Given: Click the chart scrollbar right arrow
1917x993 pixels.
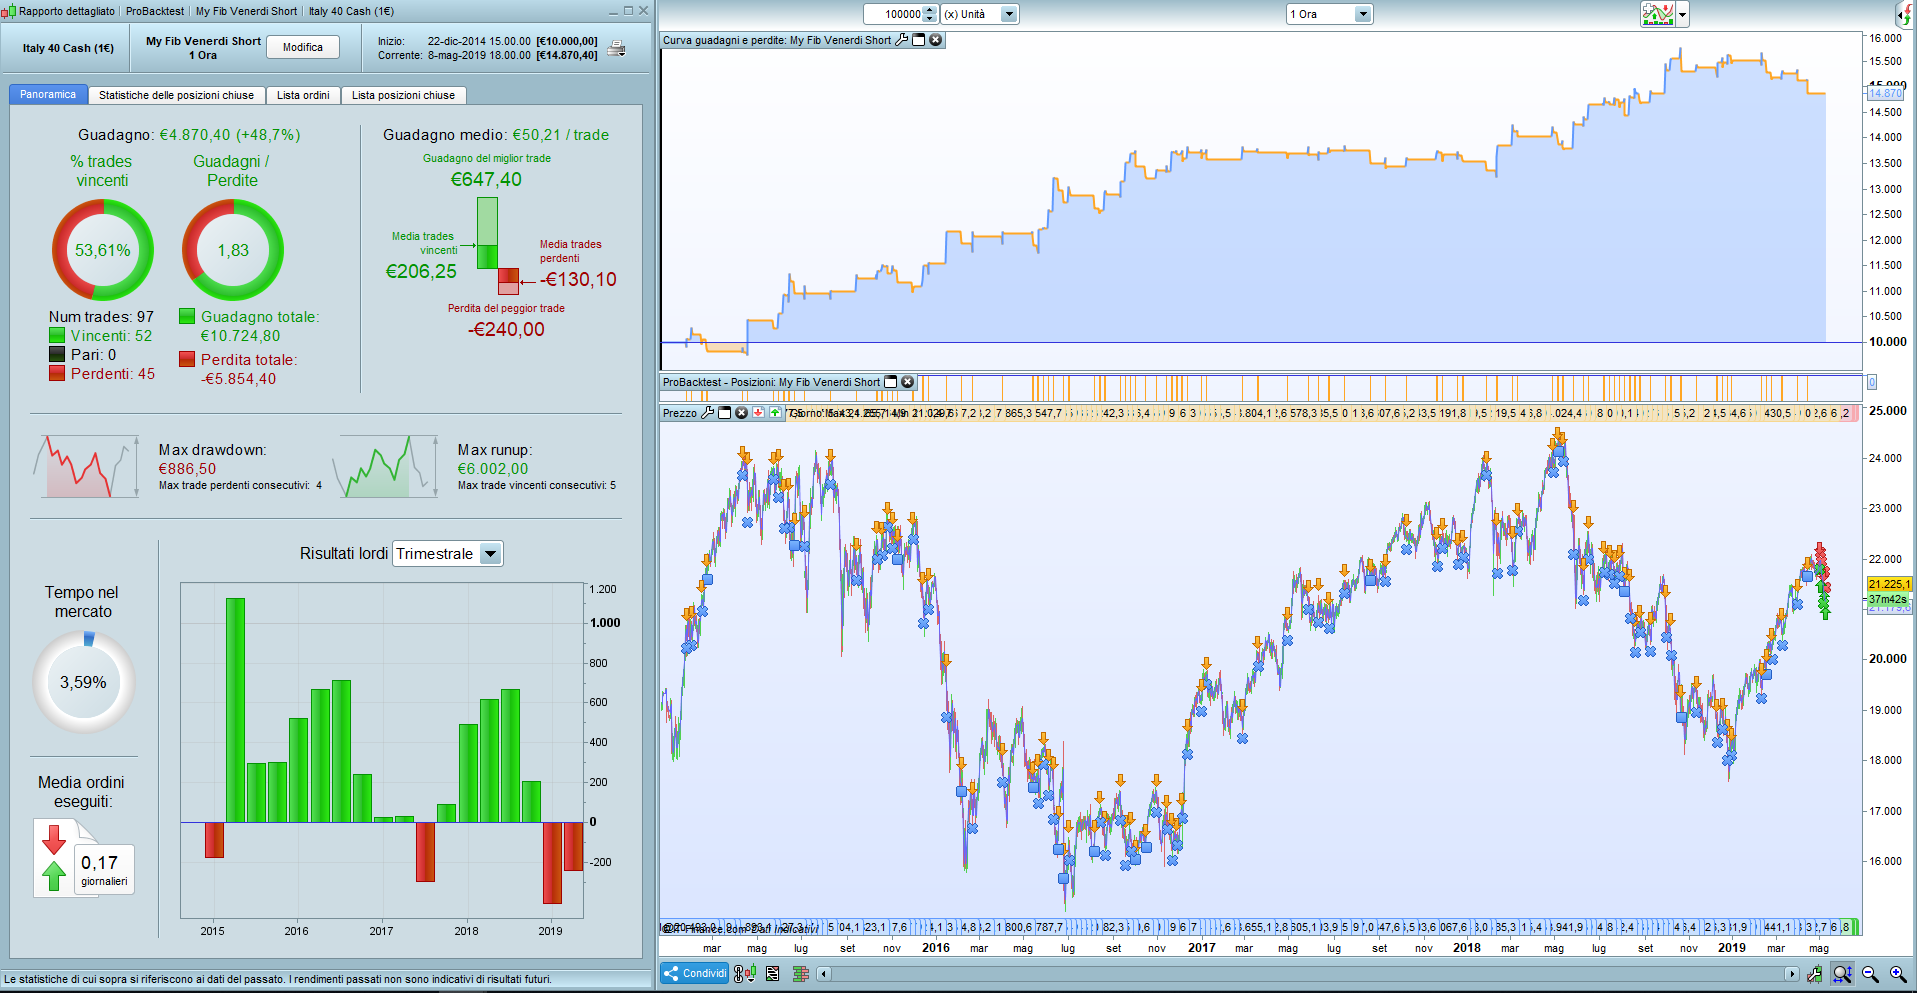Looking at the screenshot, I should (1792, 973).
